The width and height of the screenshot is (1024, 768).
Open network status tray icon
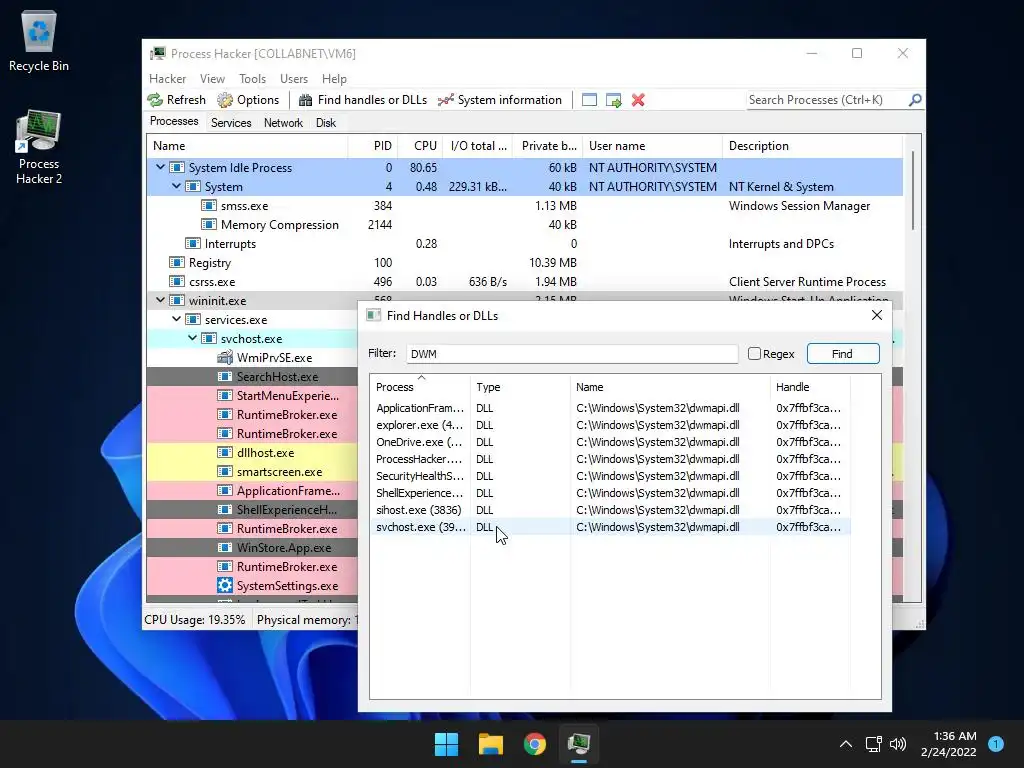pos(873,744)
